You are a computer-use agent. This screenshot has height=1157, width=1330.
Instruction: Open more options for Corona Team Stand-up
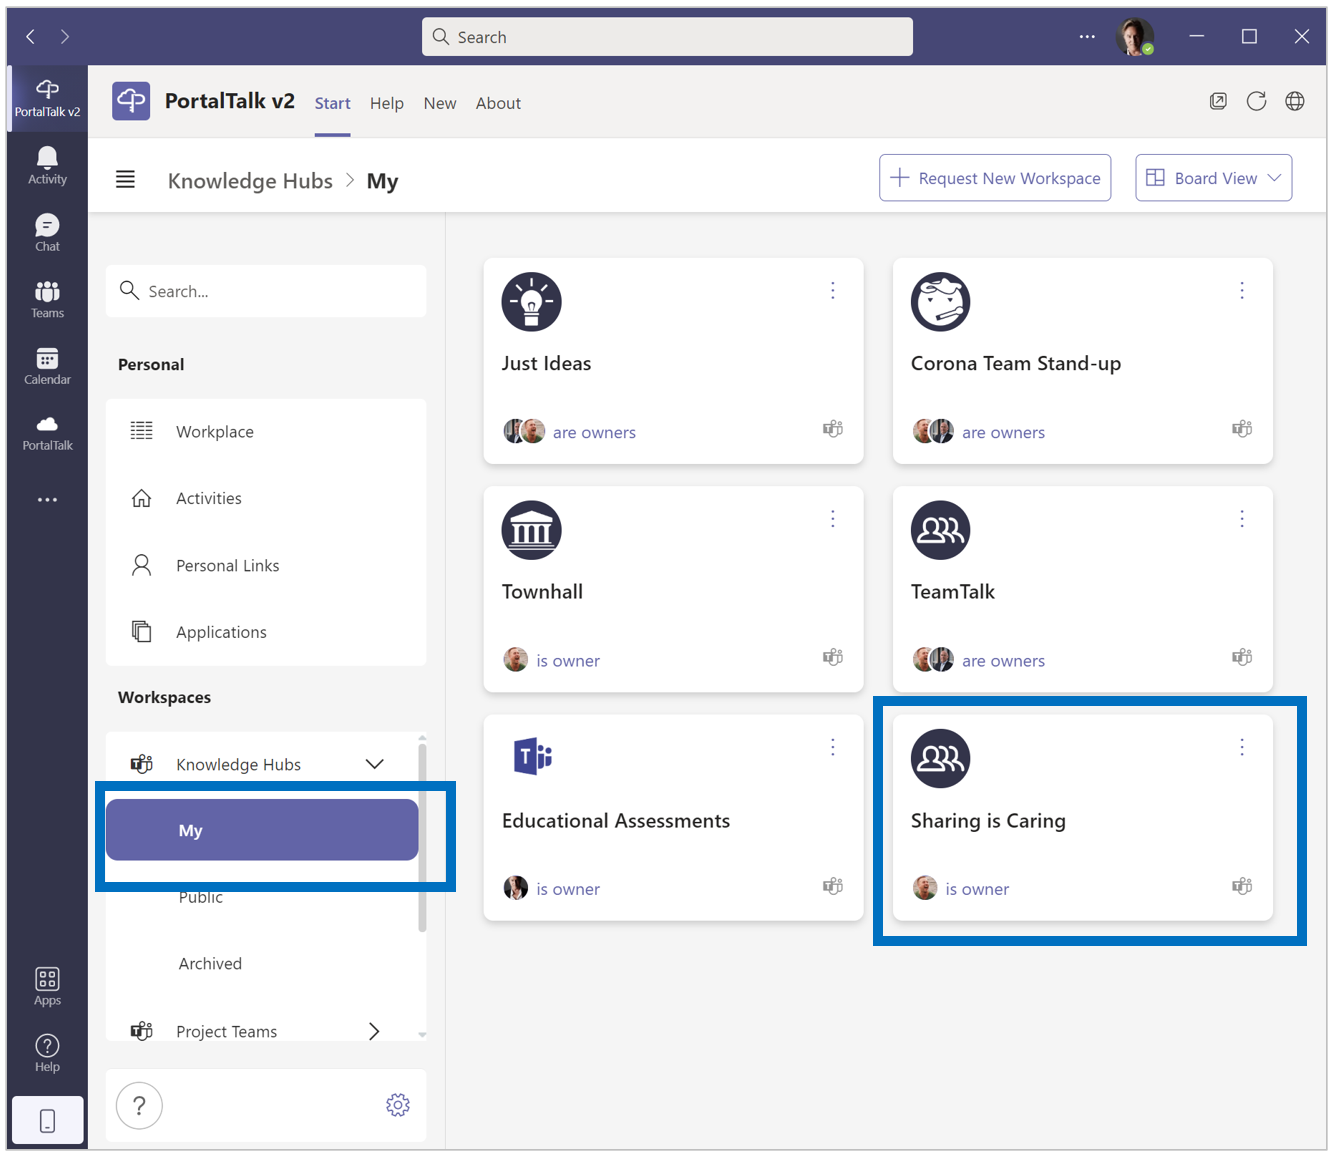coord(1242,290)
